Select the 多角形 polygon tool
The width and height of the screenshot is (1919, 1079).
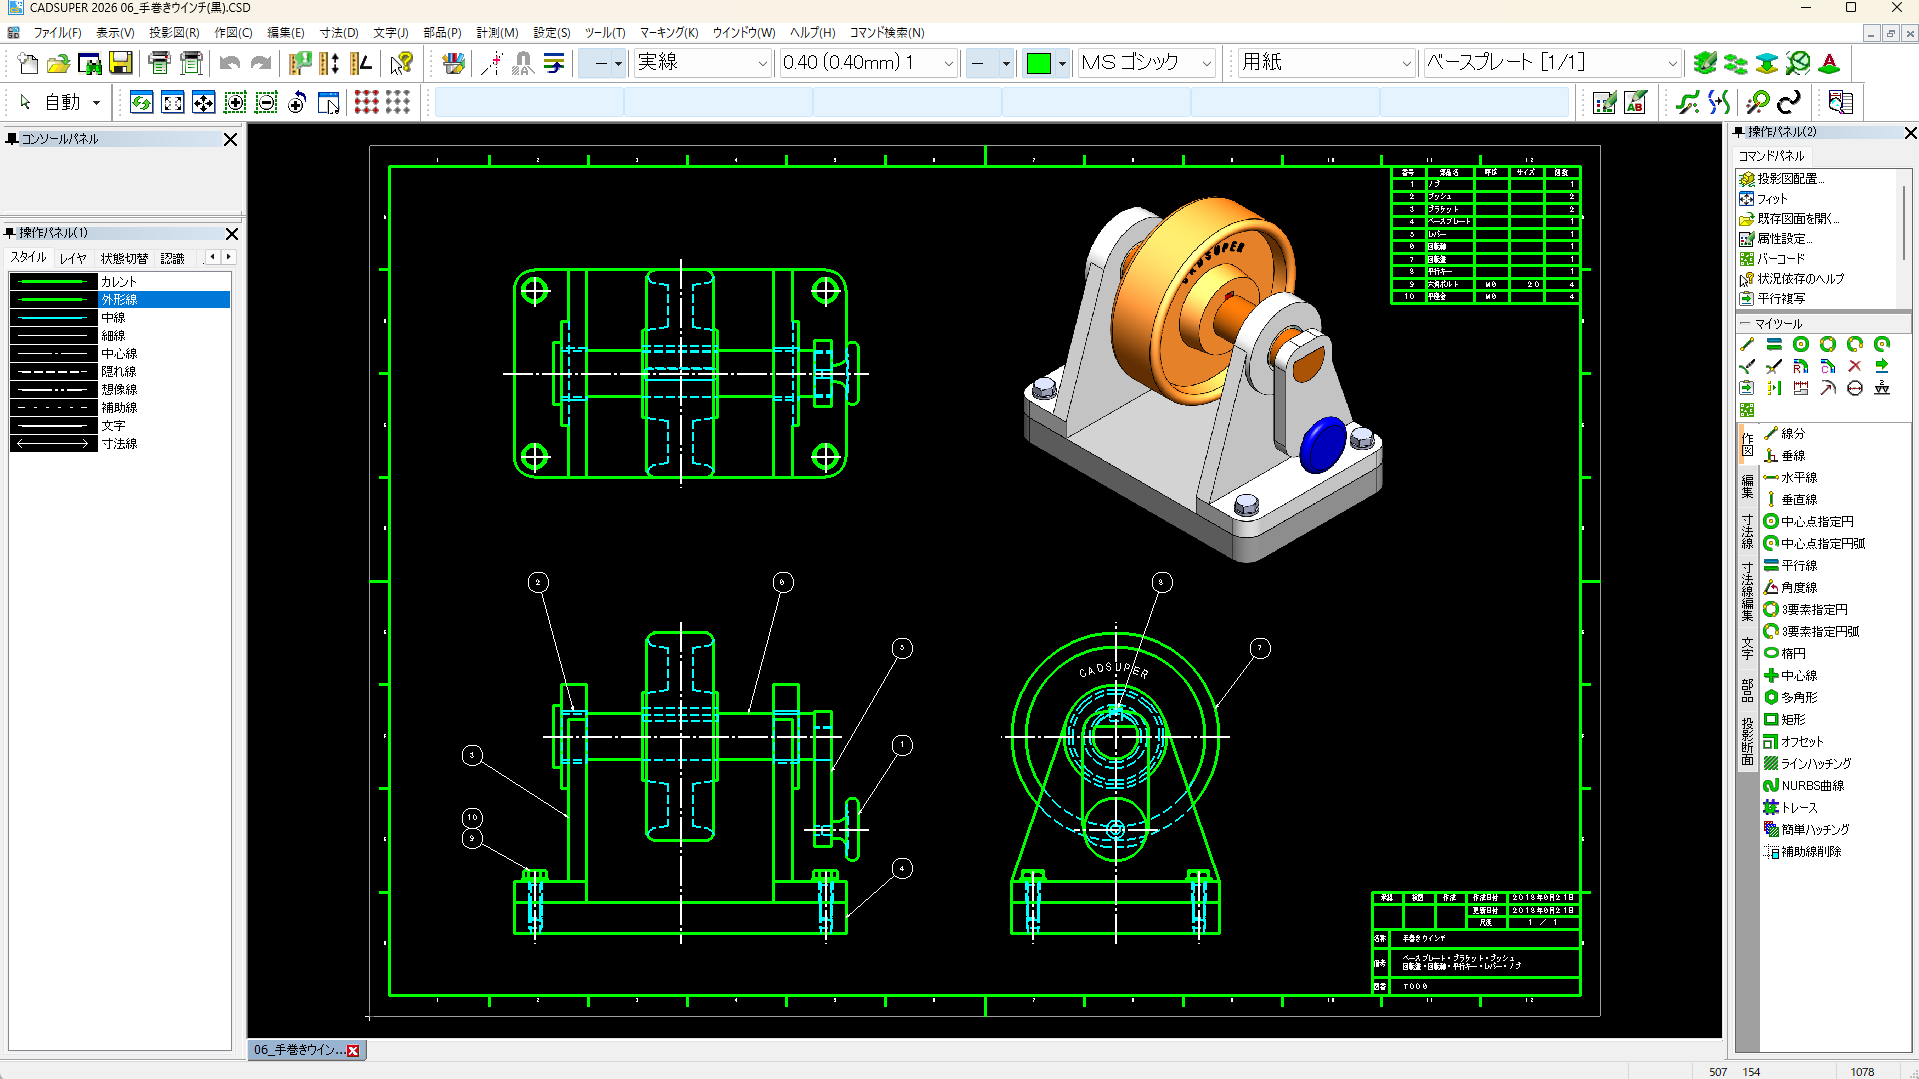point(1791,697)
